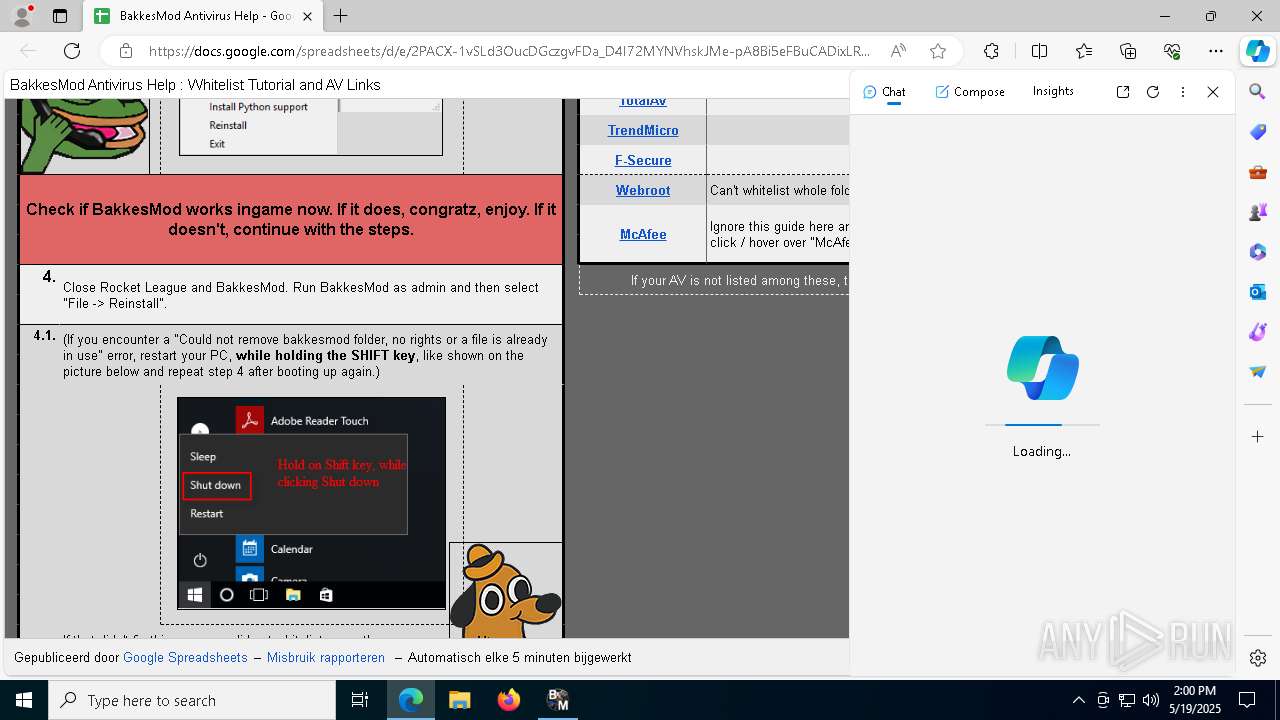Switch to the Compose tab in Copilot
The width and height of the screenshot is (1280, 720).
coord(970,92)
